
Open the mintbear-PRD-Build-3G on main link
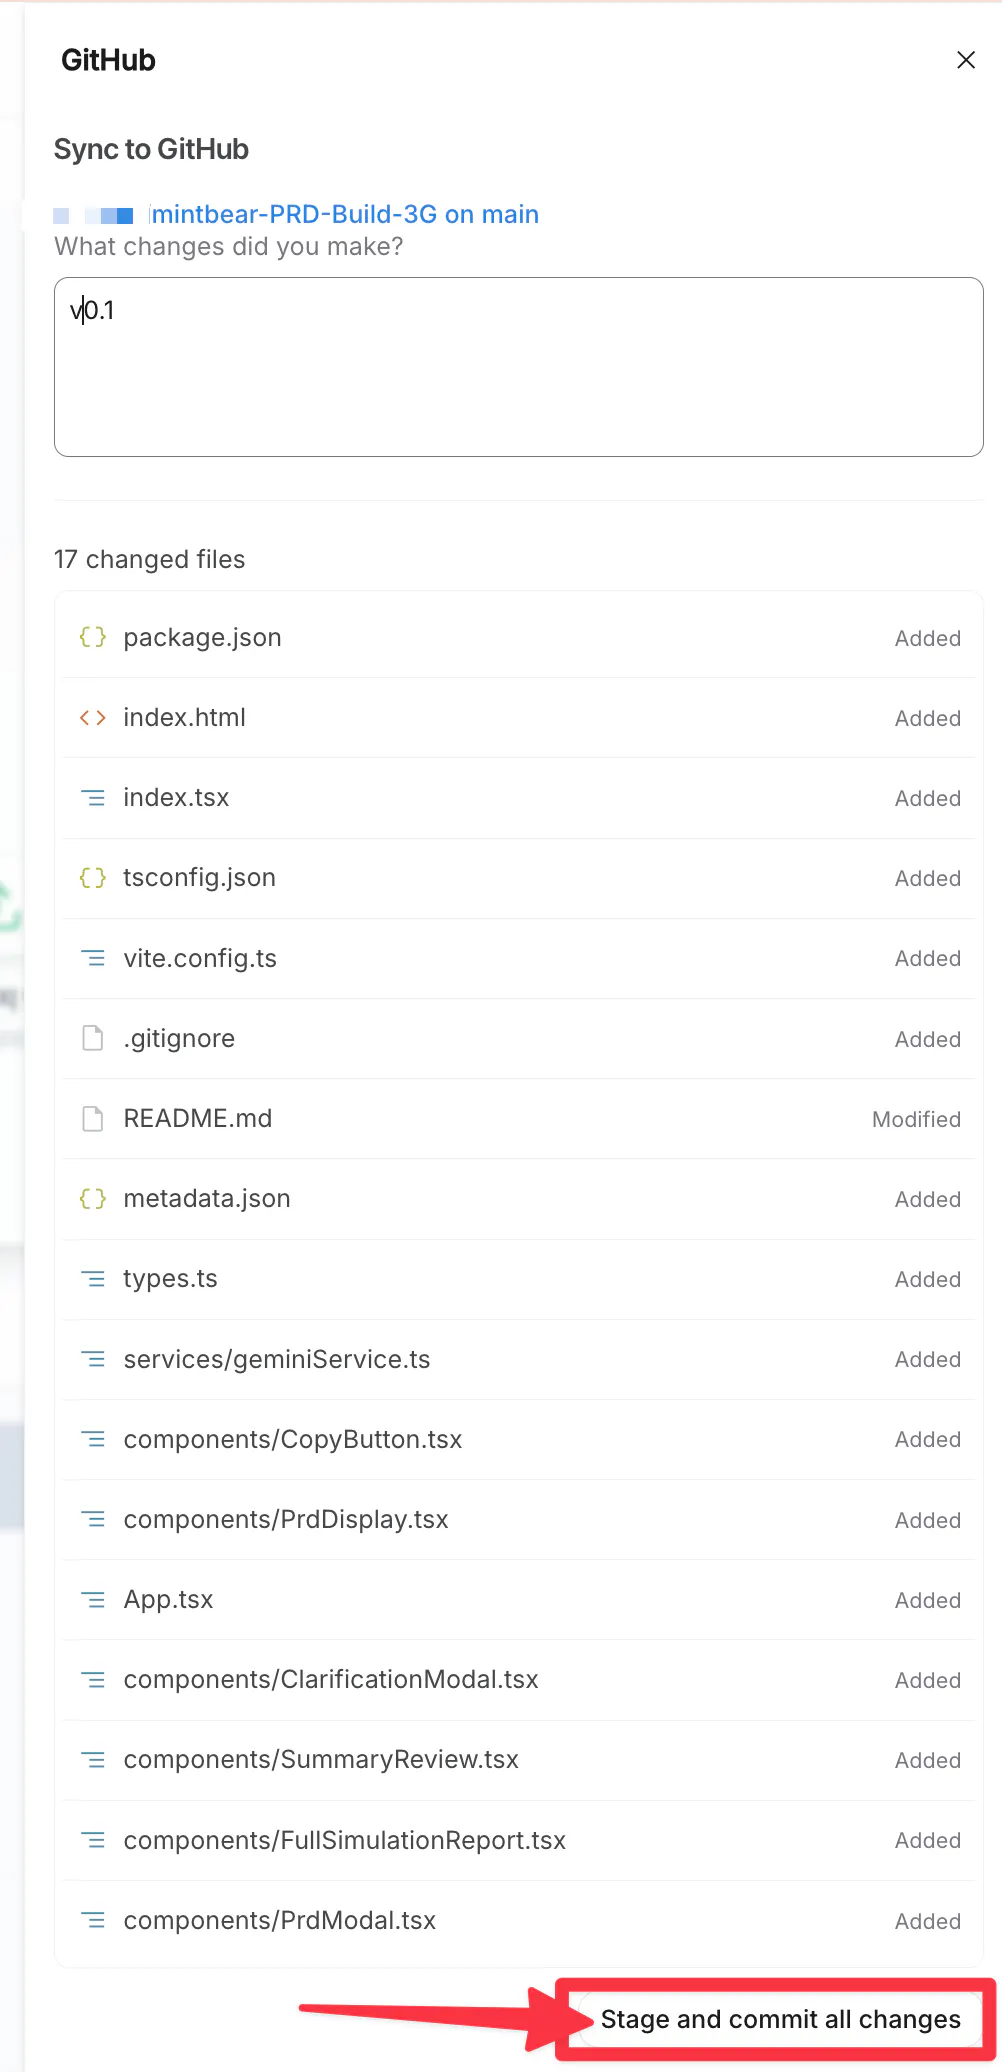(345, 214)
